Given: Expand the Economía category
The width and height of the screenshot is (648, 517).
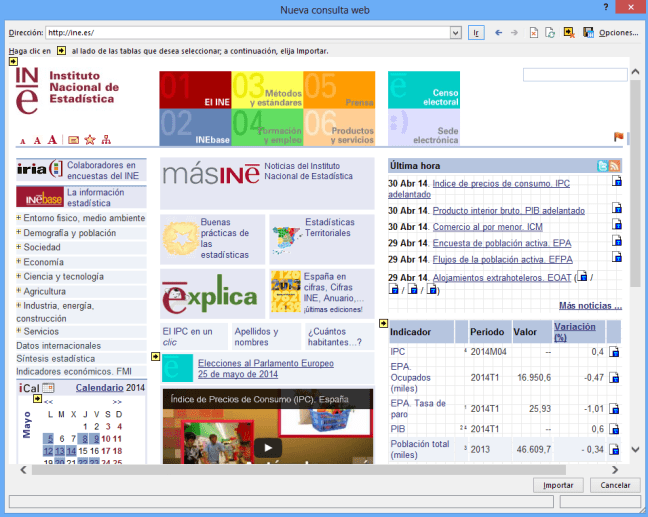Looking at the screenshot, I should [19, 261].
